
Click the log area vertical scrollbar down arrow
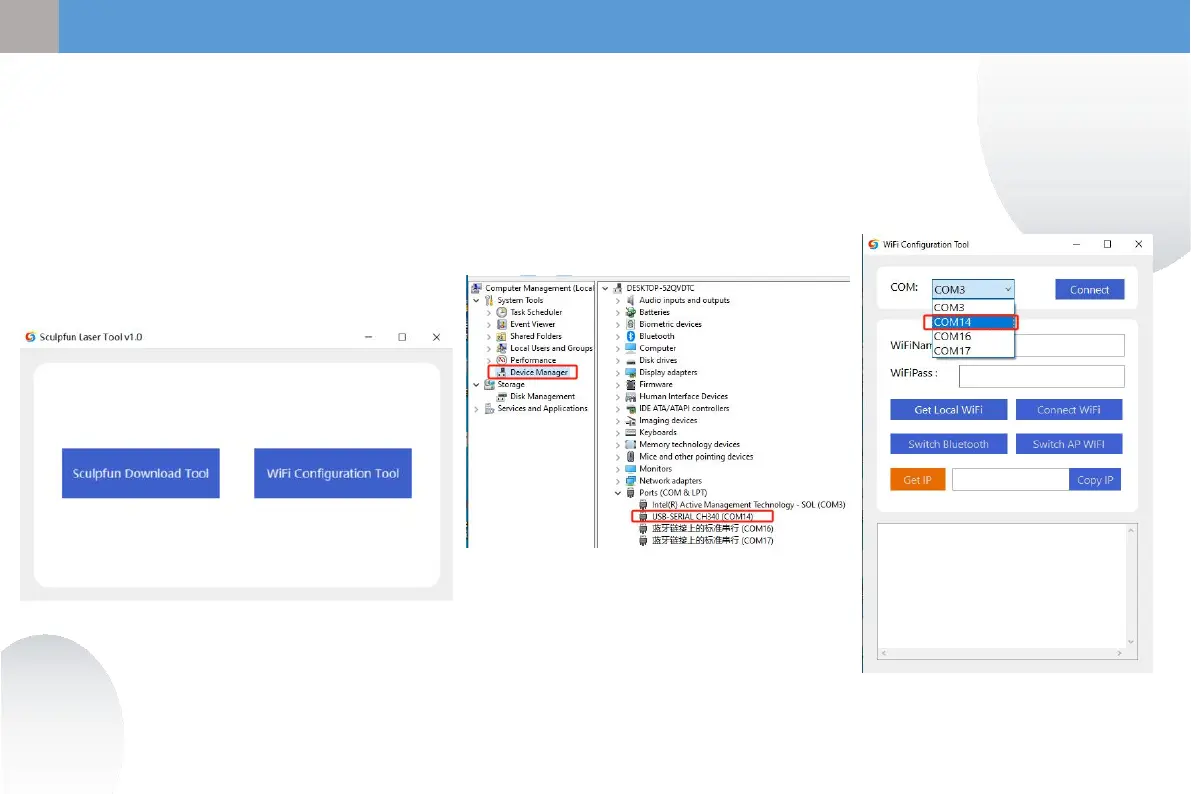coord(1131,642)
